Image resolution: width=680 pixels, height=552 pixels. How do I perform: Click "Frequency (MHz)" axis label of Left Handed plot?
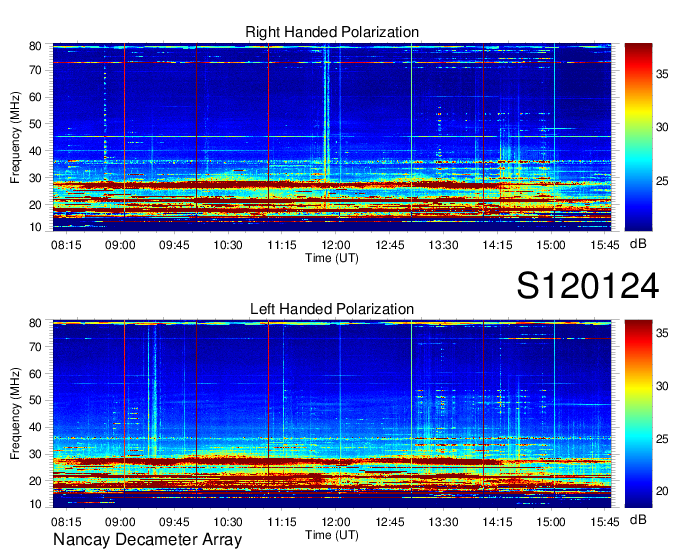click(15, 414)
